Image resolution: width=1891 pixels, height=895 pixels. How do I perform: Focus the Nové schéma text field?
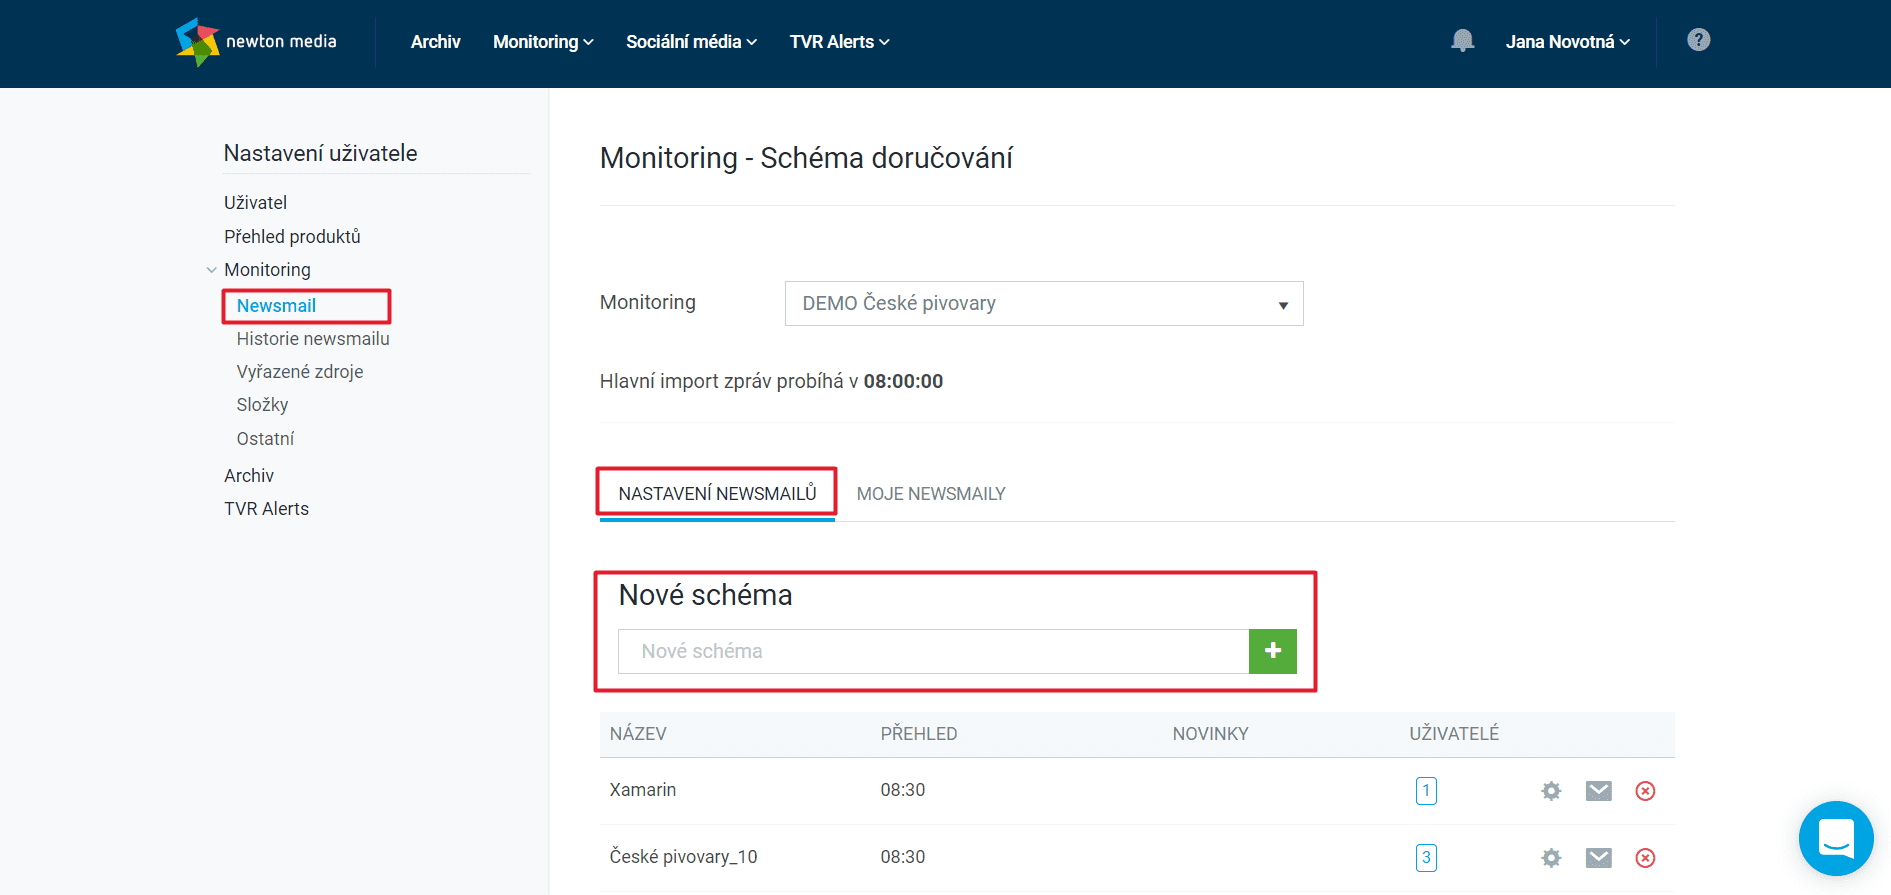tap(933, 651)
